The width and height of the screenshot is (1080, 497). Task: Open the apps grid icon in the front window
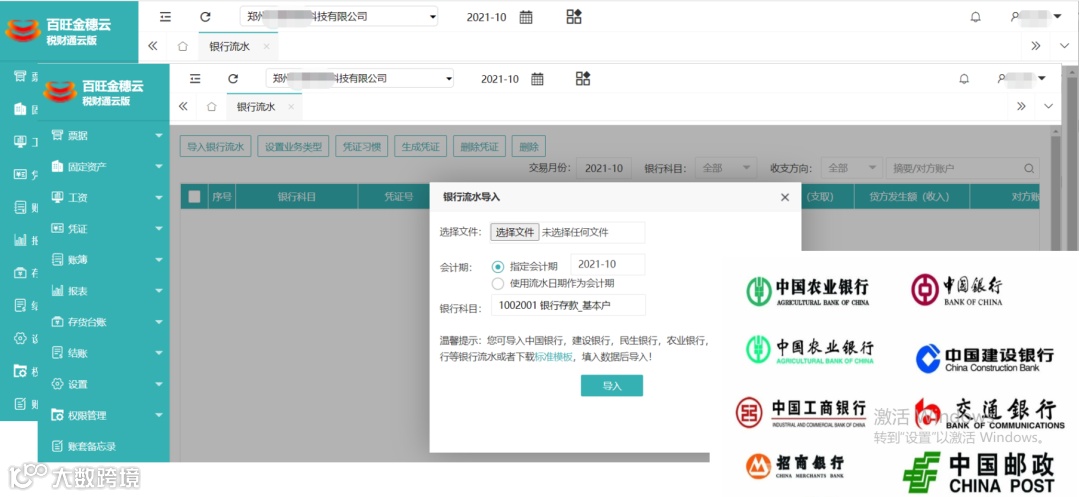(x=583, y=78)
